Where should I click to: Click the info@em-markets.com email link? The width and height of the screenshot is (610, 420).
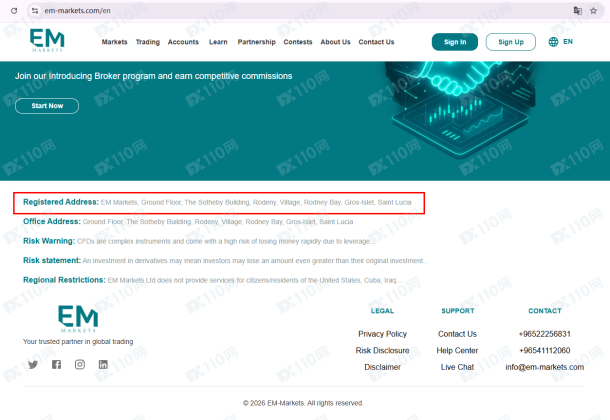[545, 367]
